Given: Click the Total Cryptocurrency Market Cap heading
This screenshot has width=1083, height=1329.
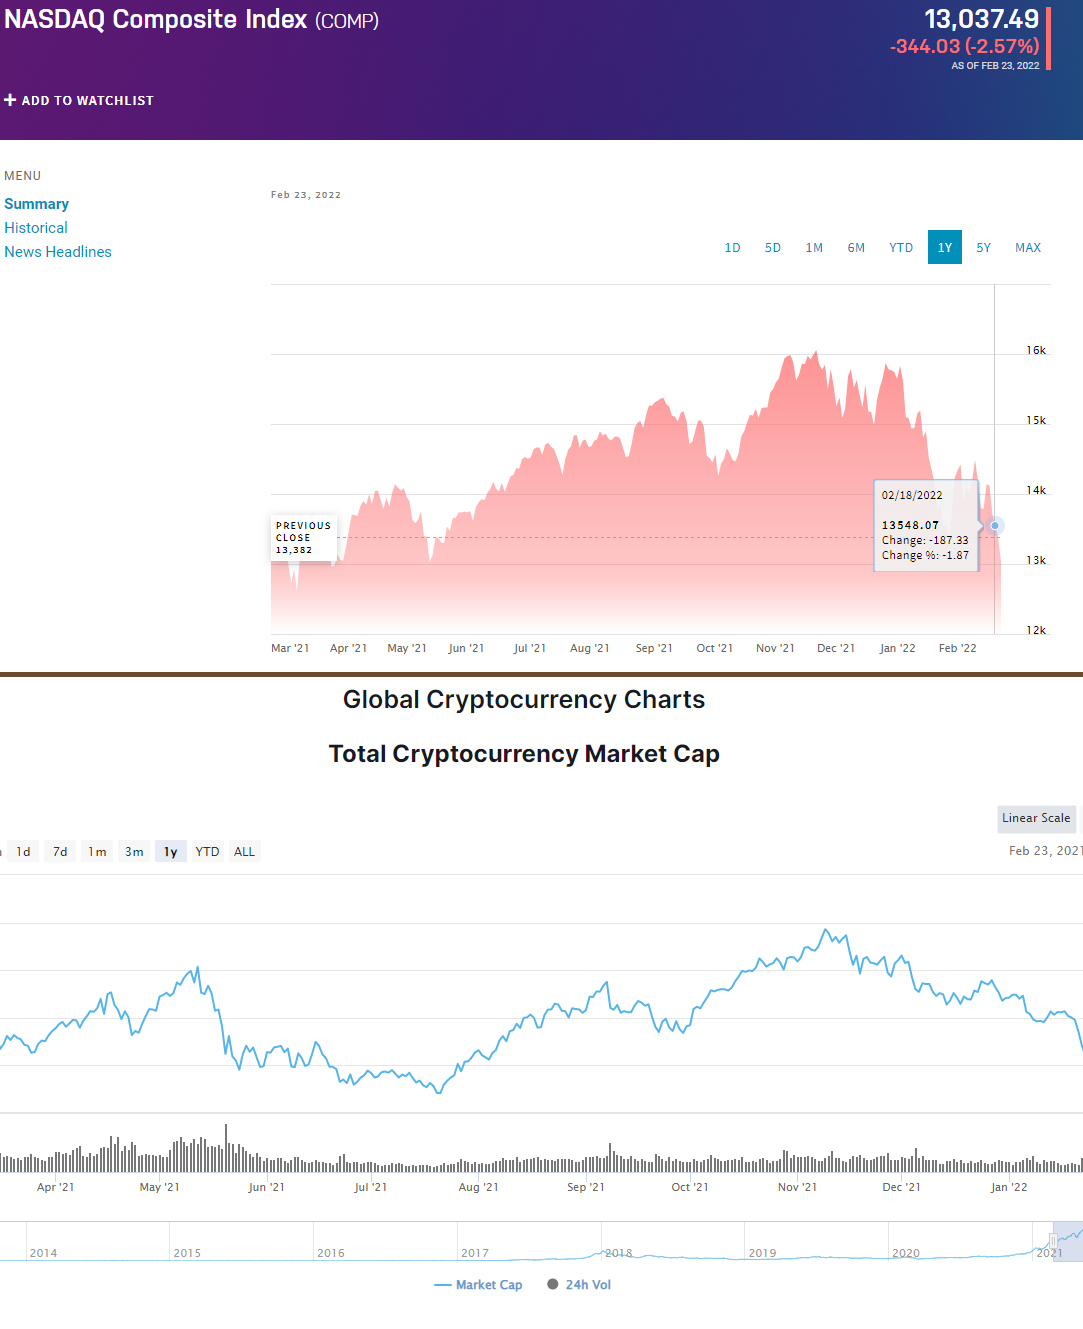Looking at the screenshot, I should pos(524,754).
